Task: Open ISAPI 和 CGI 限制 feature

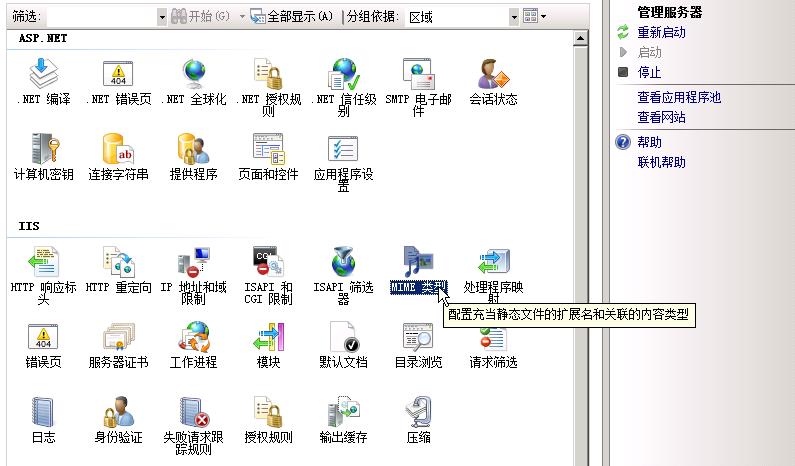Action: [269, 275]
